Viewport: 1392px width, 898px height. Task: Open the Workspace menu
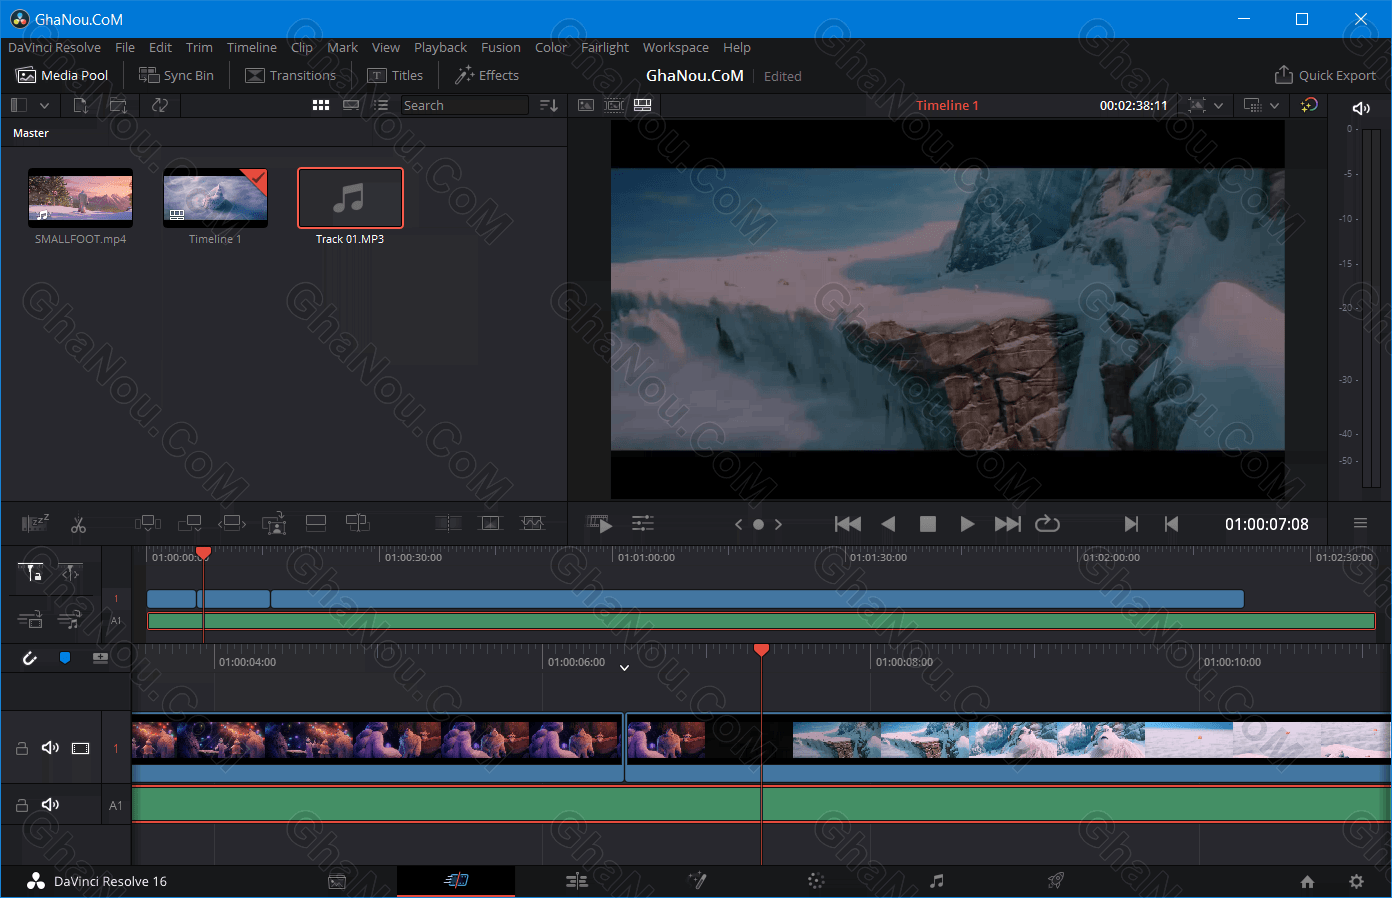[676, 47]
